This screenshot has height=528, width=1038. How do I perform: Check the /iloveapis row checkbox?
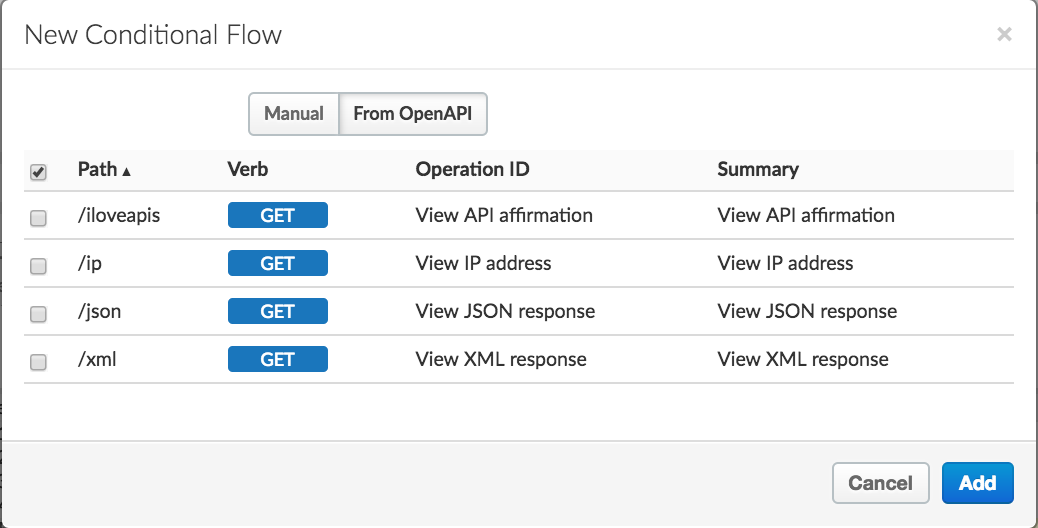[38, 218]
